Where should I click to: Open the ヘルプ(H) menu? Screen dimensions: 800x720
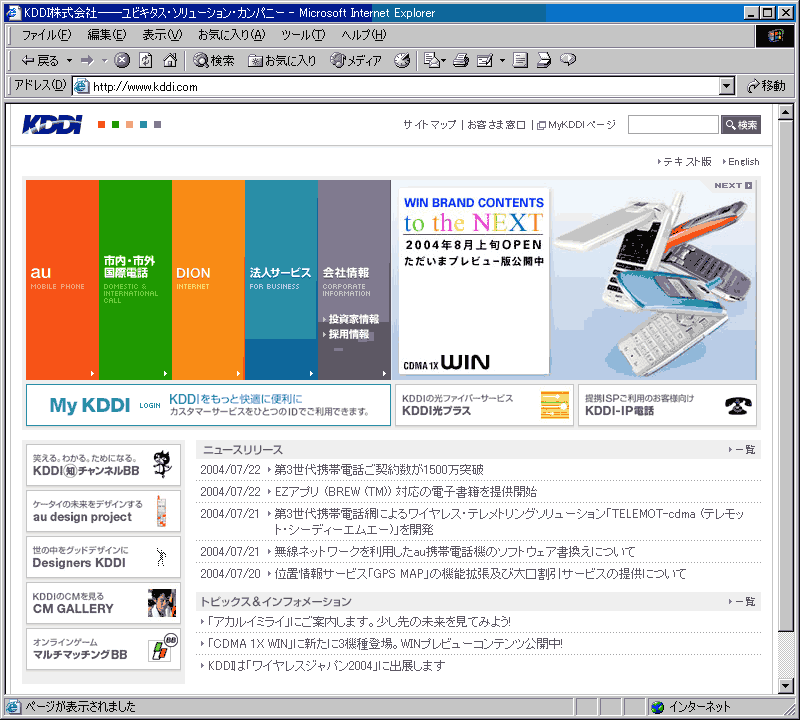click(364, 35)
